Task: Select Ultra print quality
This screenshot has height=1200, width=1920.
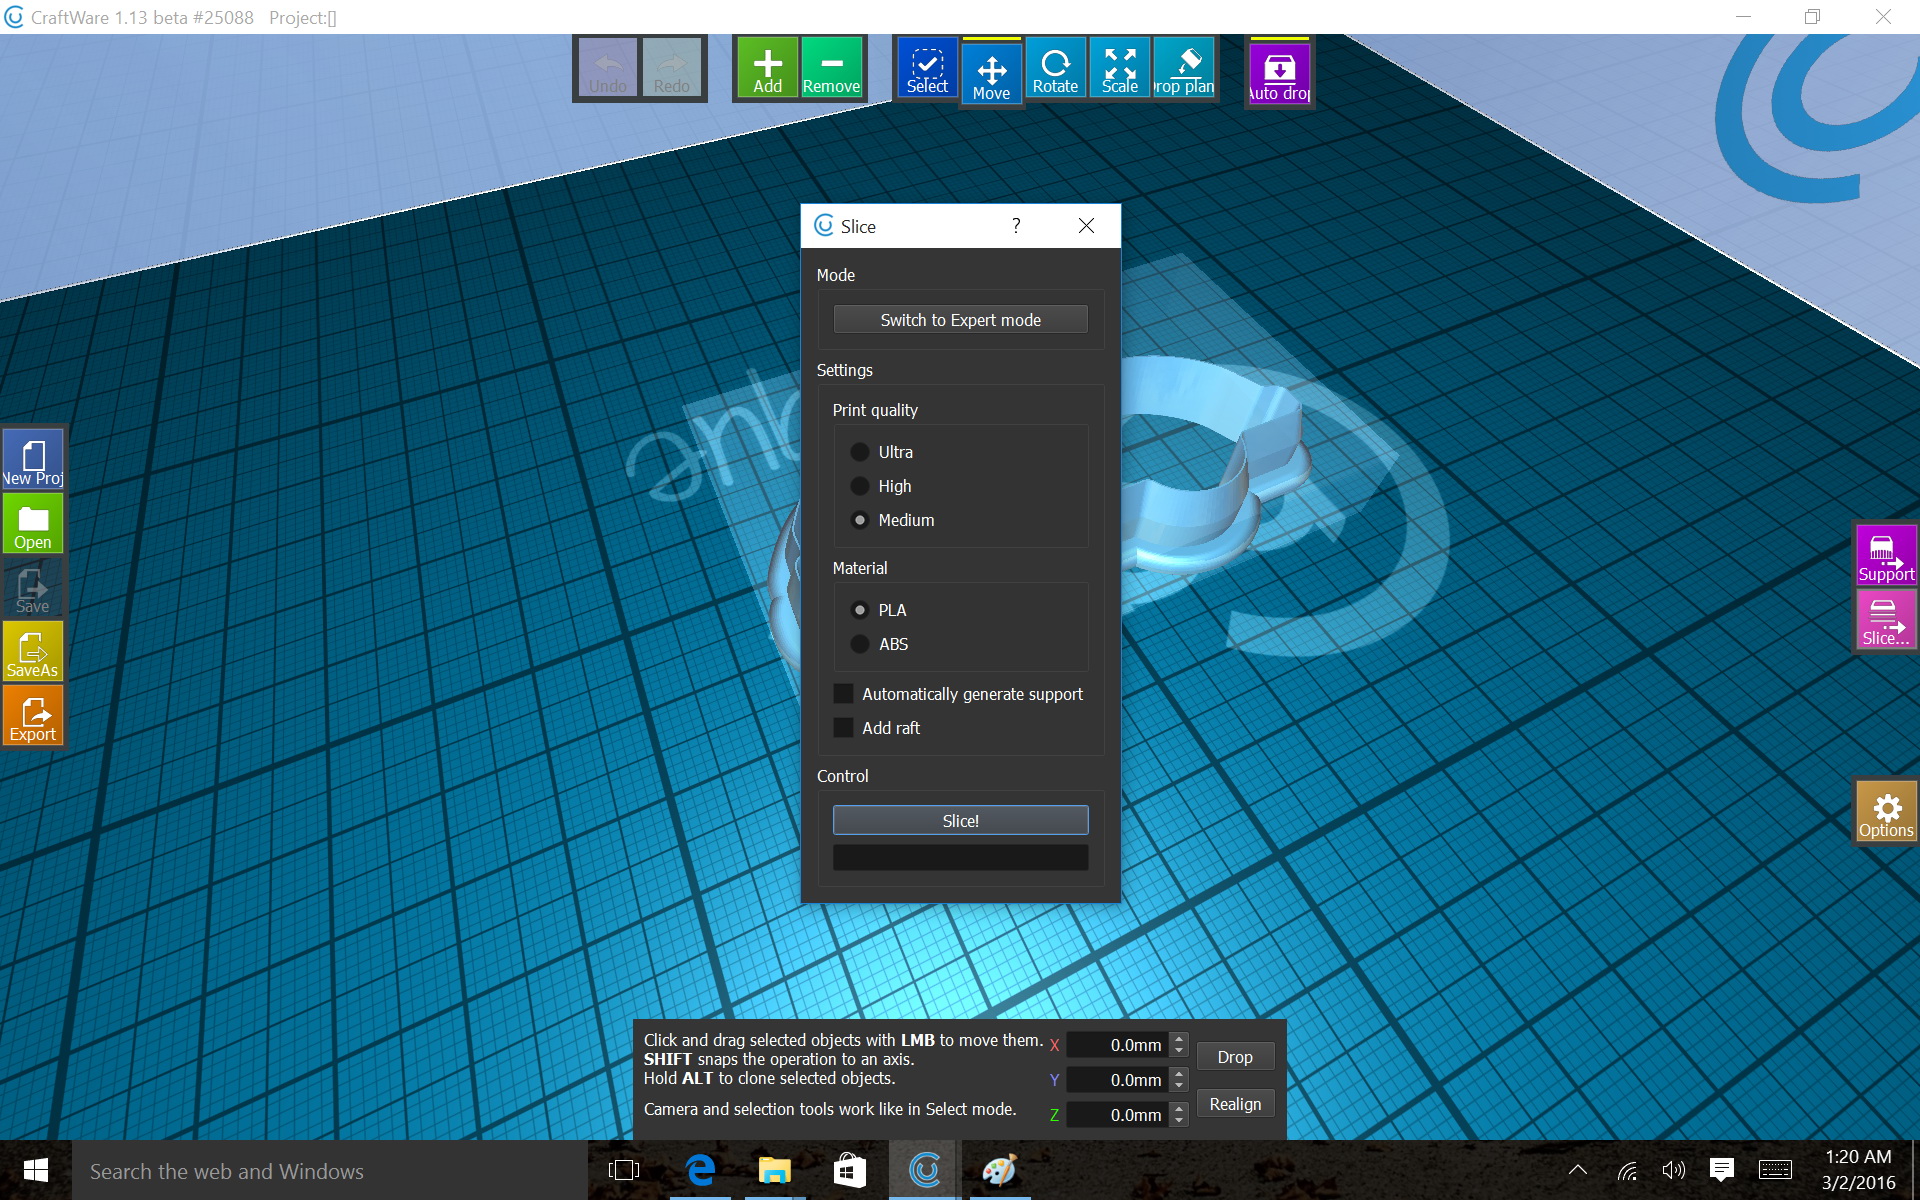Action: tap(860, 452)
